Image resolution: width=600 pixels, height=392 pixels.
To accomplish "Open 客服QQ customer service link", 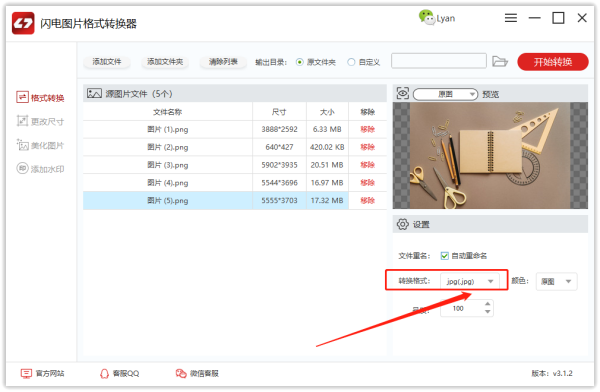I will (x=119, y=373).
